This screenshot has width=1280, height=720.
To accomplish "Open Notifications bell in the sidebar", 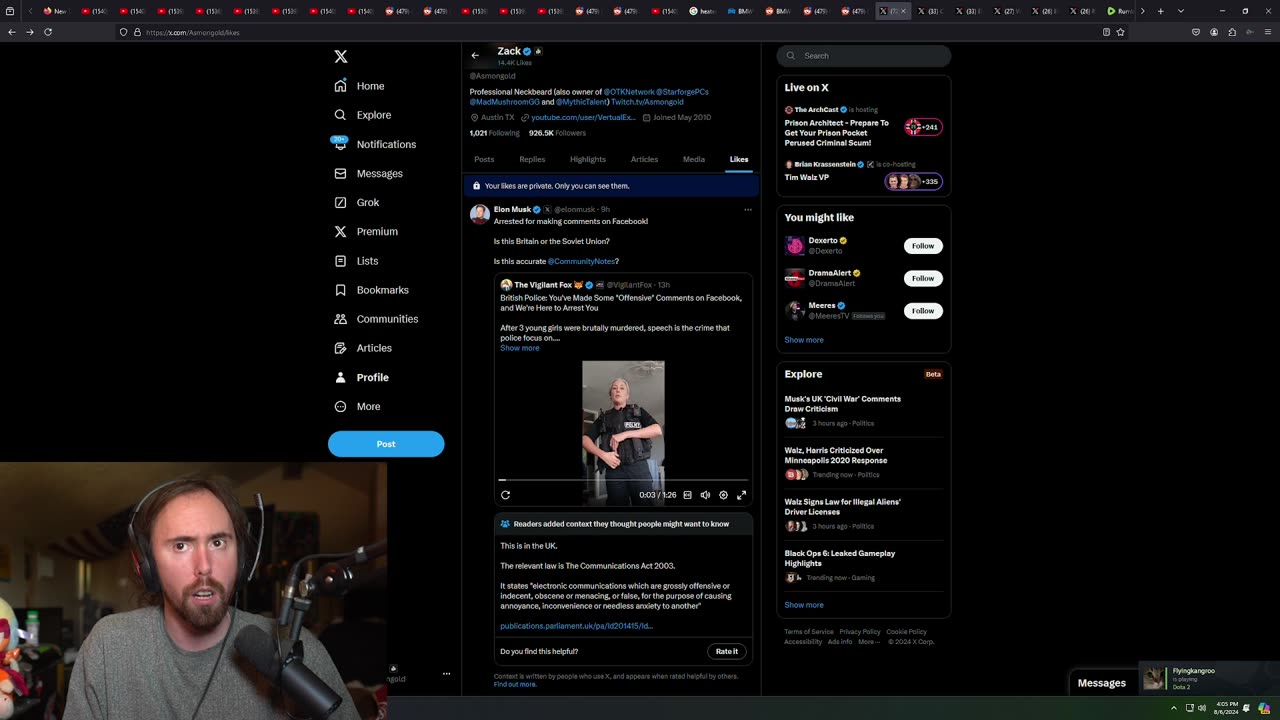I will 340,144.
